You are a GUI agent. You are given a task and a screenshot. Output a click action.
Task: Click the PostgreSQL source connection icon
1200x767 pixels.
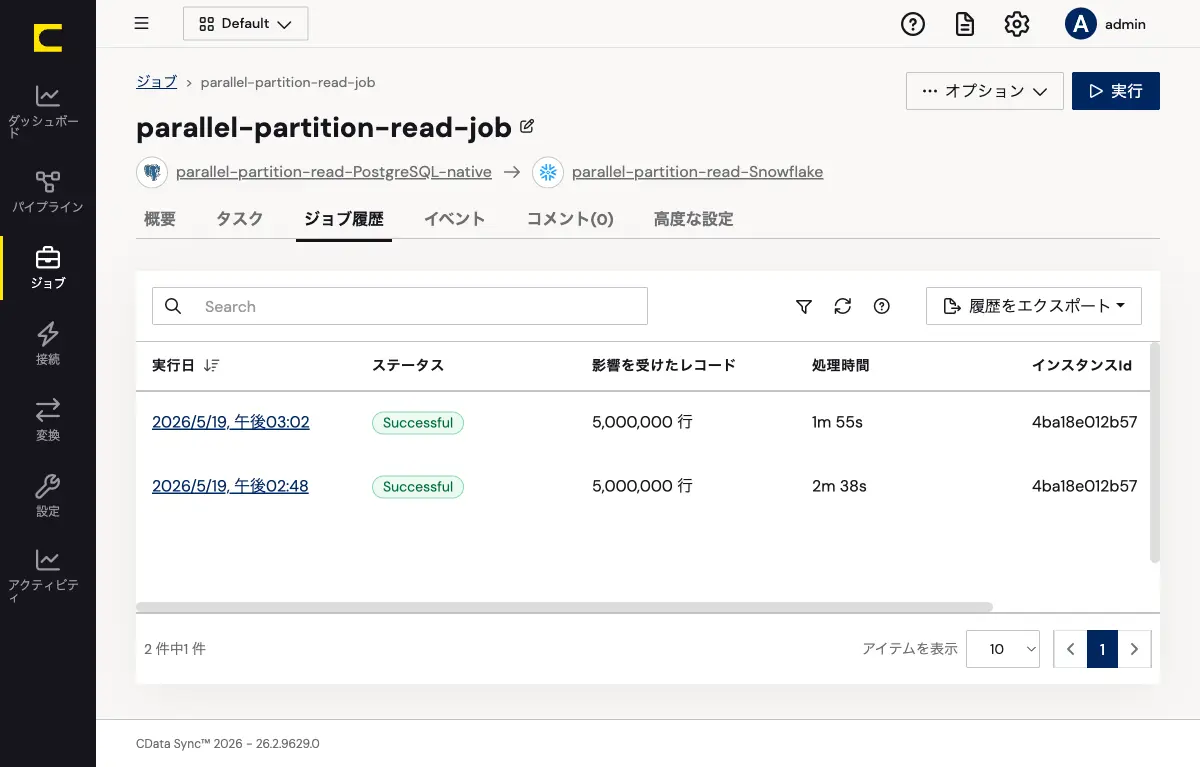[152, 172]
